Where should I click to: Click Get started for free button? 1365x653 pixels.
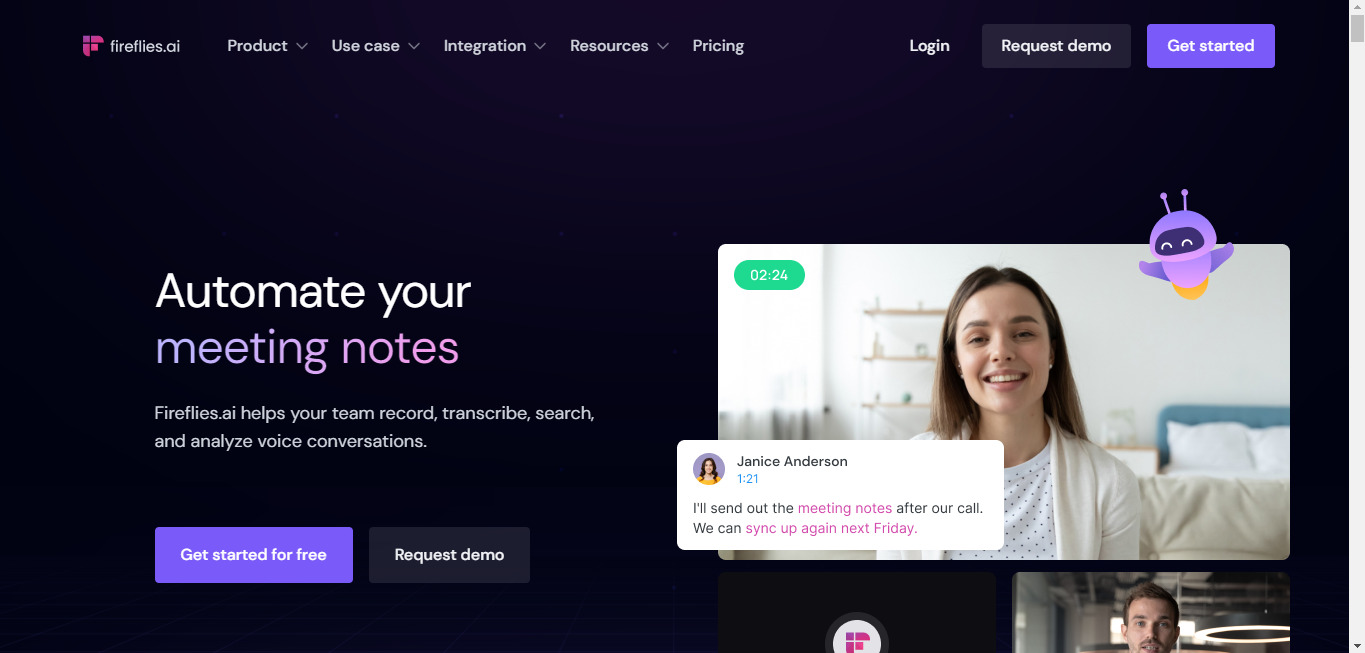coord(254,555)
